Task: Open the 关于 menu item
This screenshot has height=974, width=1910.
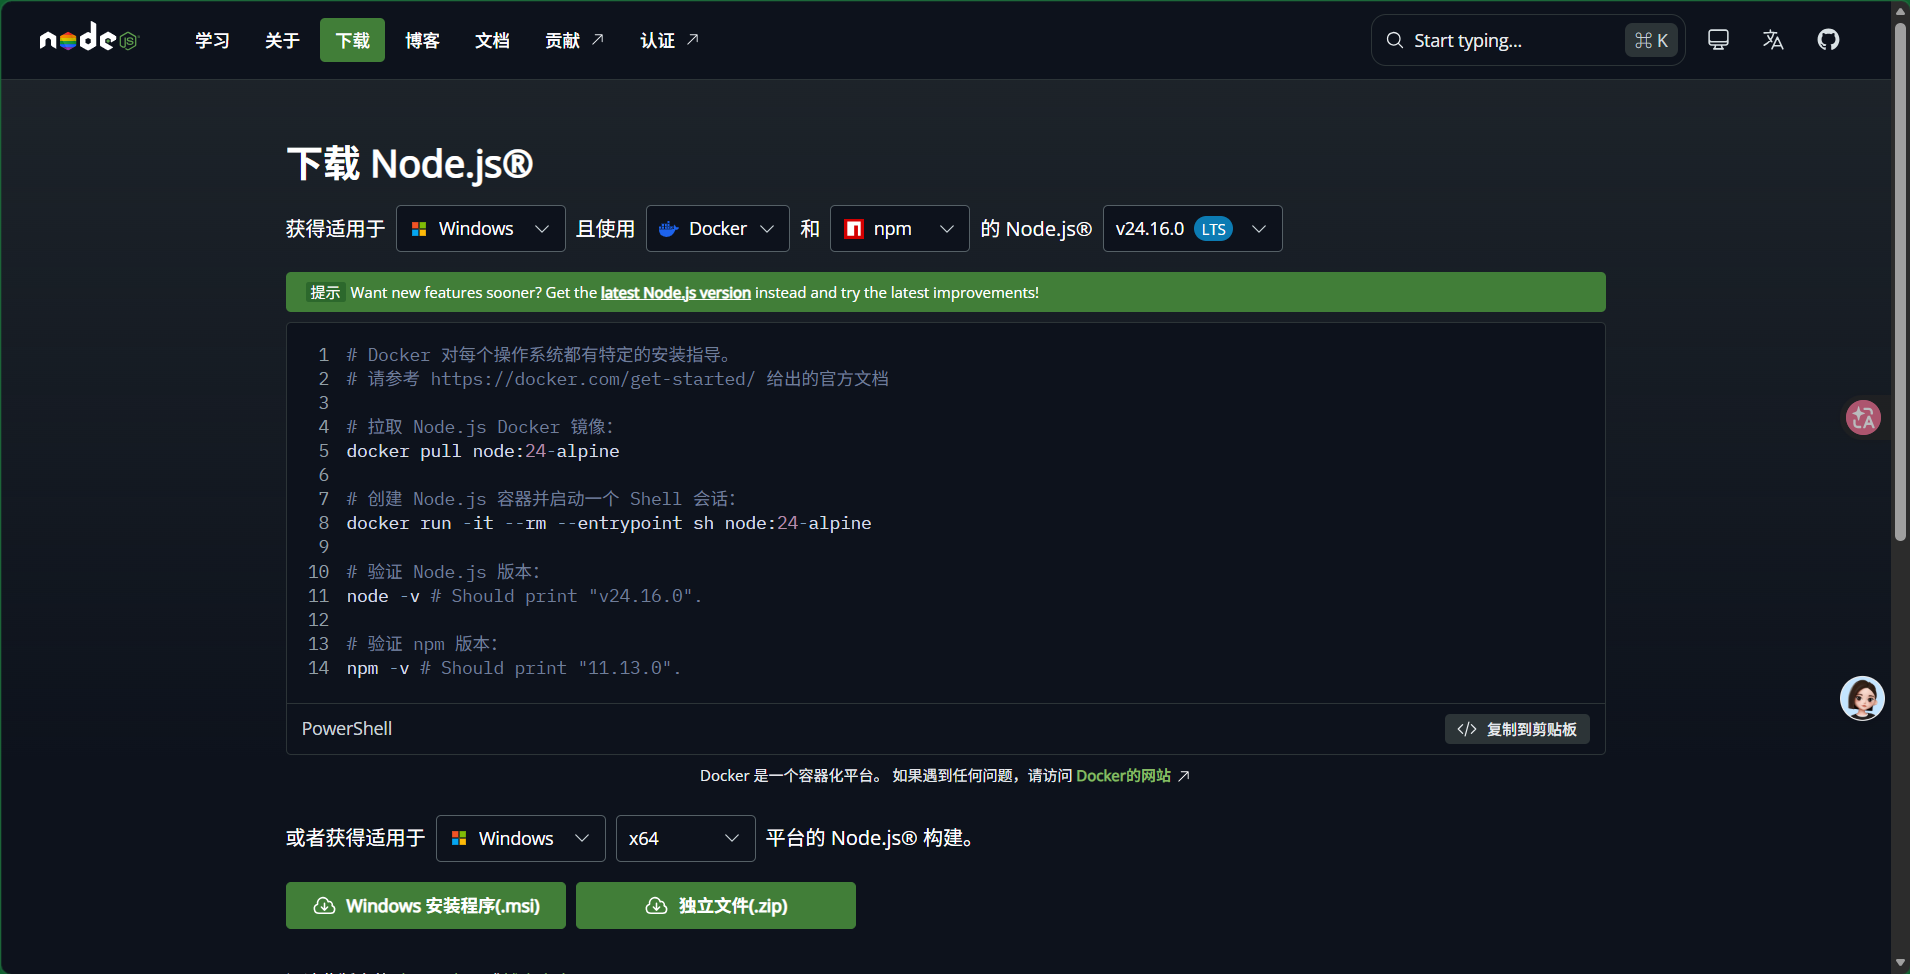Action: click(282, 40)
